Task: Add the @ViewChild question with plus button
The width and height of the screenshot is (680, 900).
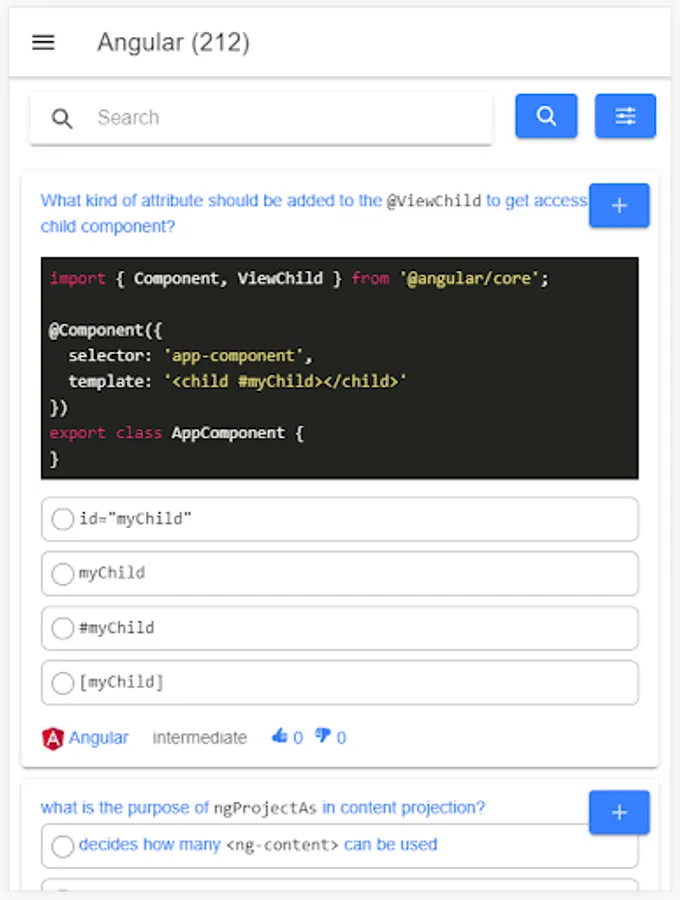Action: point(619,205)
